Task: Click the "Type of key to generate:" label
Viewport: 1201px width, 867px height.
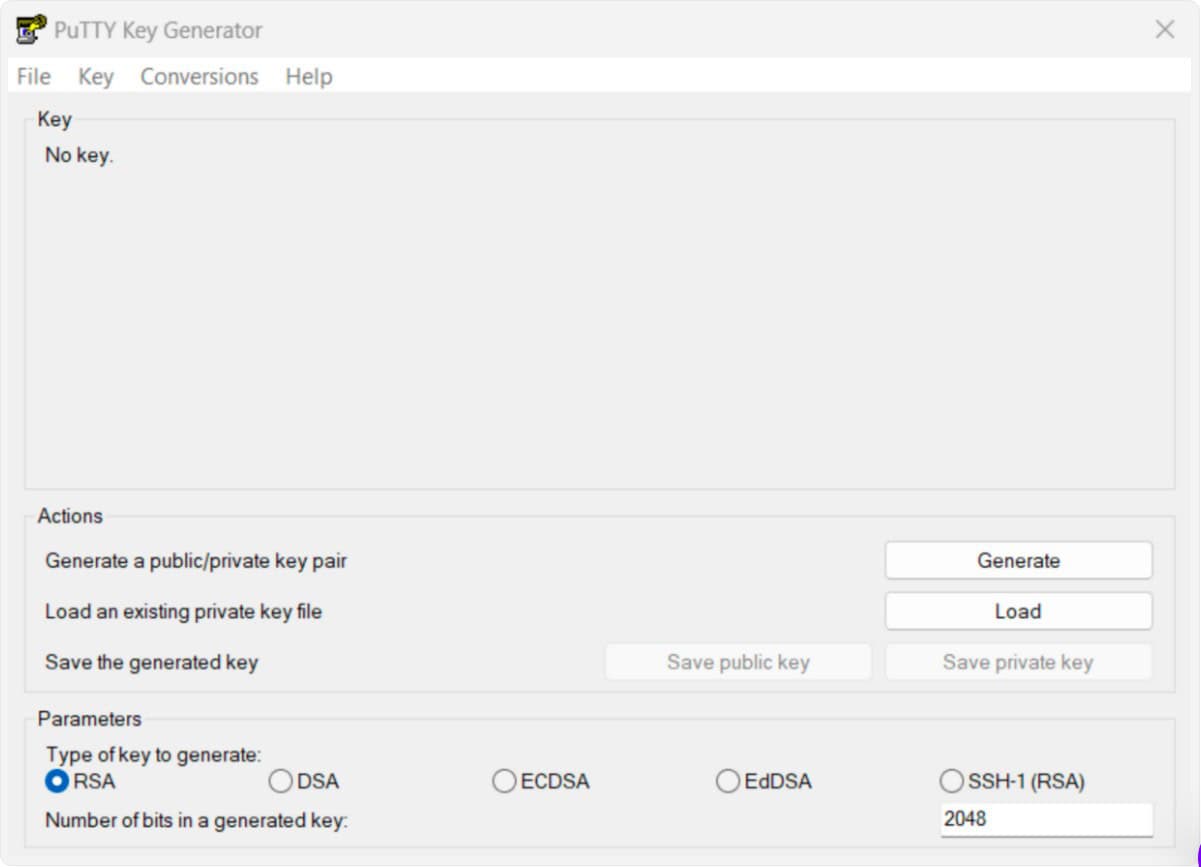Action: 153,755
